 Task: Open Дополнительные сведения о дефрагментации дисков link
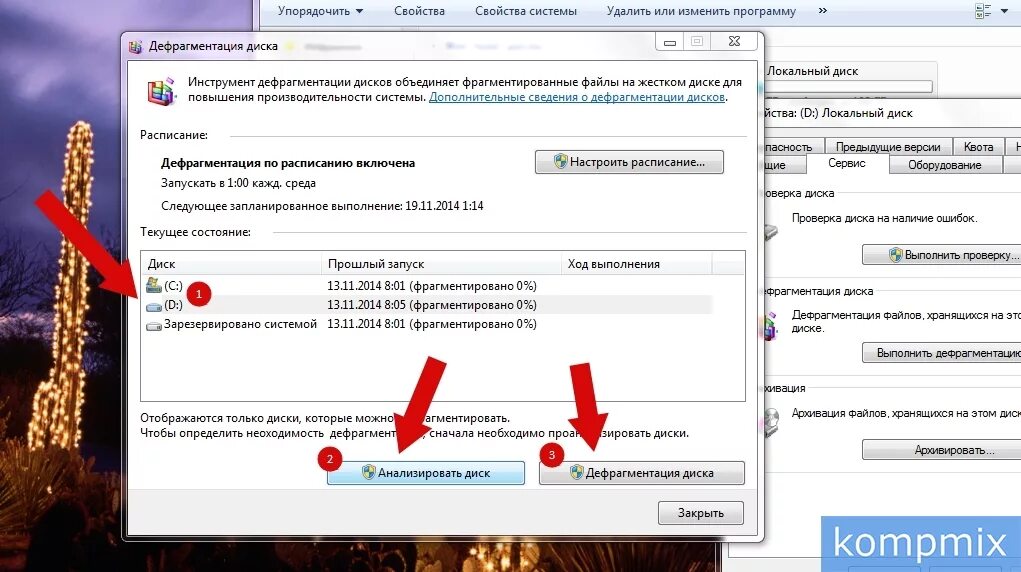[577, 97]
